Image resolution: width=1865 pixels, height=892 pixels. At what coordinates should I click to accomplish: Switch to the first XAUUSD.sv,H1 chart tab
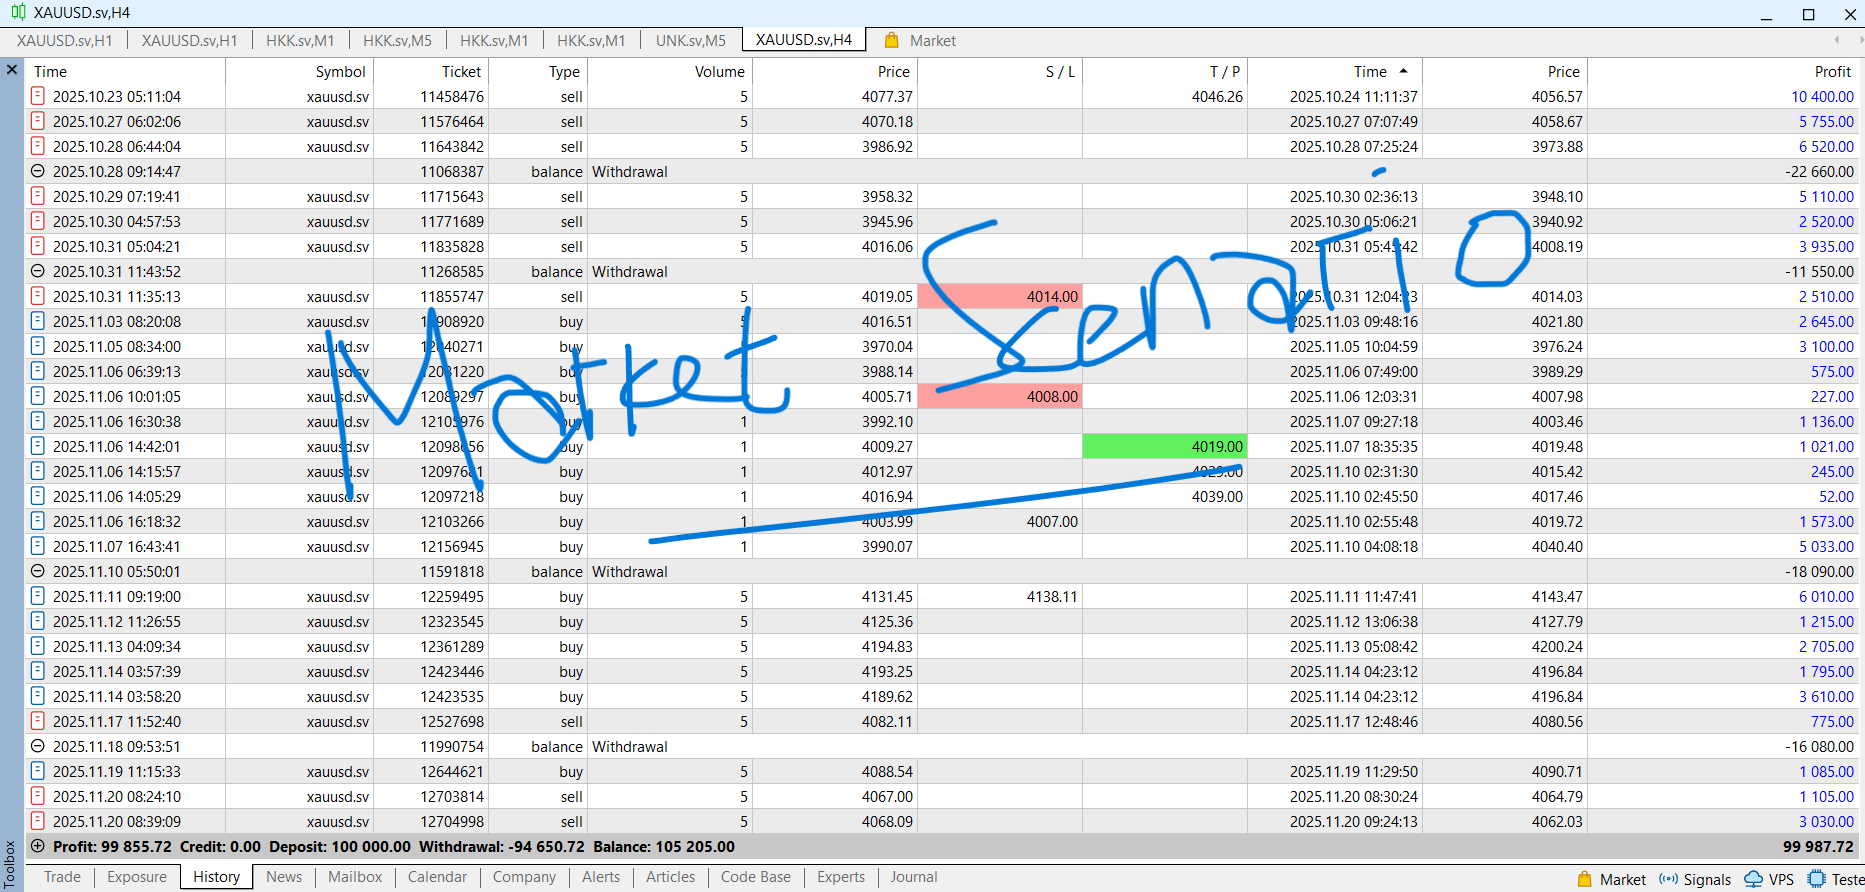pos(65,40)
